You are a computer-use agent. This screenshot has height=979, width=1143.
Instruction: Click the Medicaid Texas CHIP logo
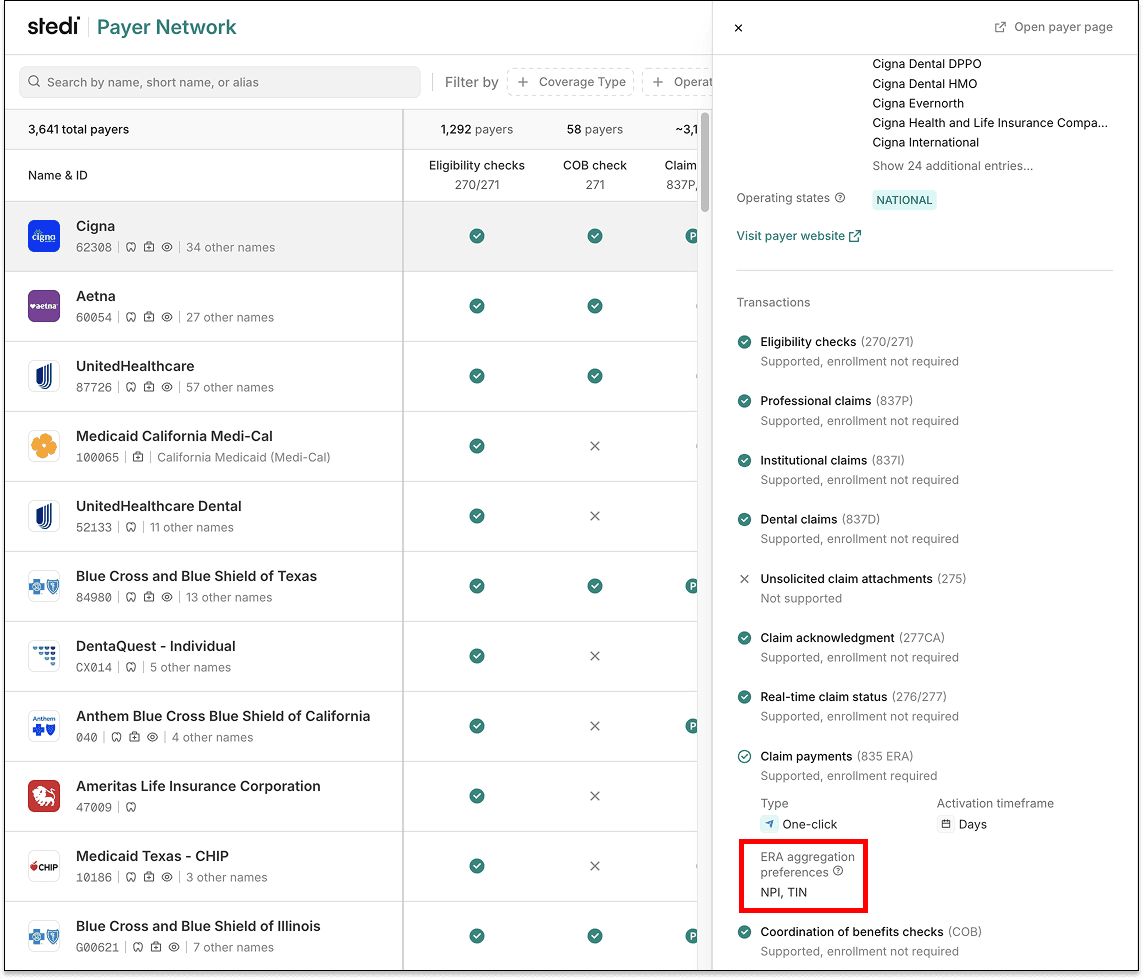click(x=44, y=866)
